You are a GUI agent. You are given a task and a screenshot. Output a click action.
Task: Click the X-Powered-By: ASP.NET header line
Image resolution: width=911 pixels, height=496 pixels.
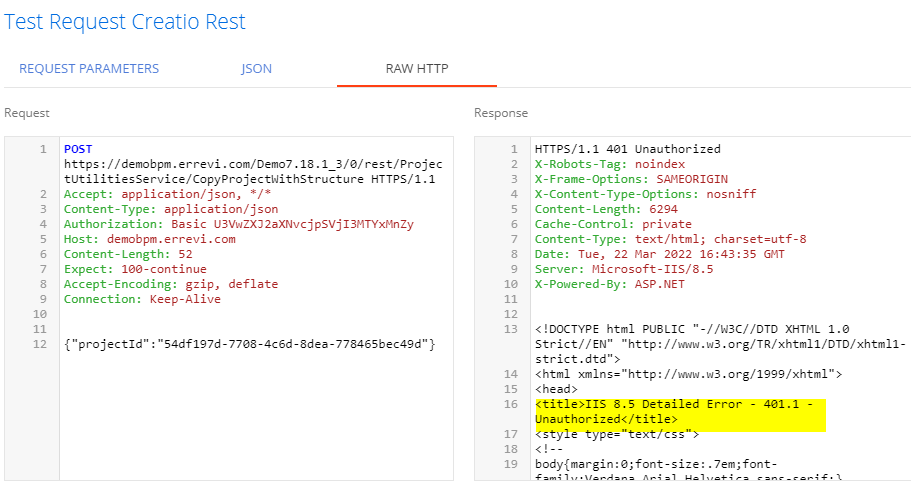coord(609,284)
